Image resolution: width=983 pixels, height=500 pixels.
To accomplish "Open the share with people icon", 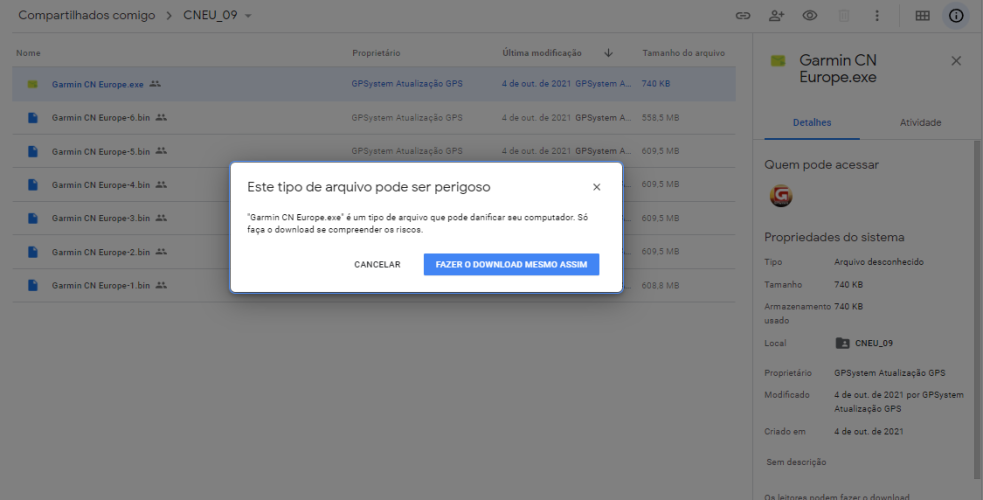I will (x=777, y=16).
